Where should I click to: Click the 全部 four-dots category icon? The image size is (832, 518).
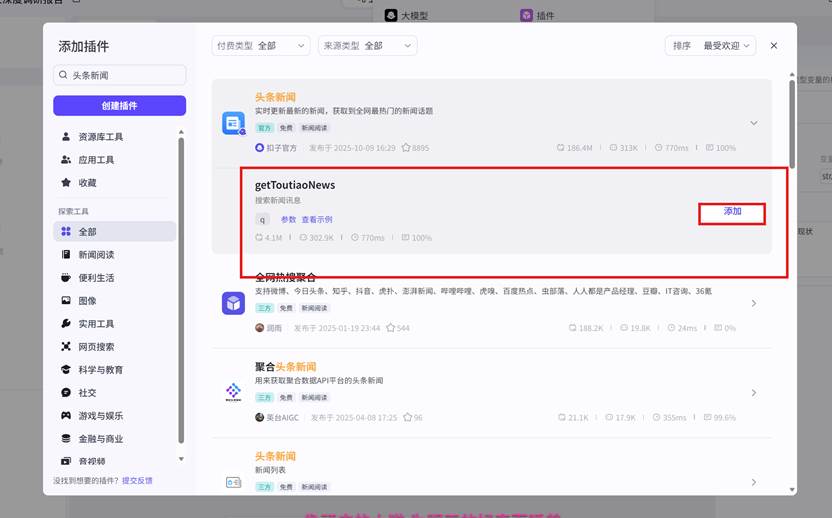[66, 231]
